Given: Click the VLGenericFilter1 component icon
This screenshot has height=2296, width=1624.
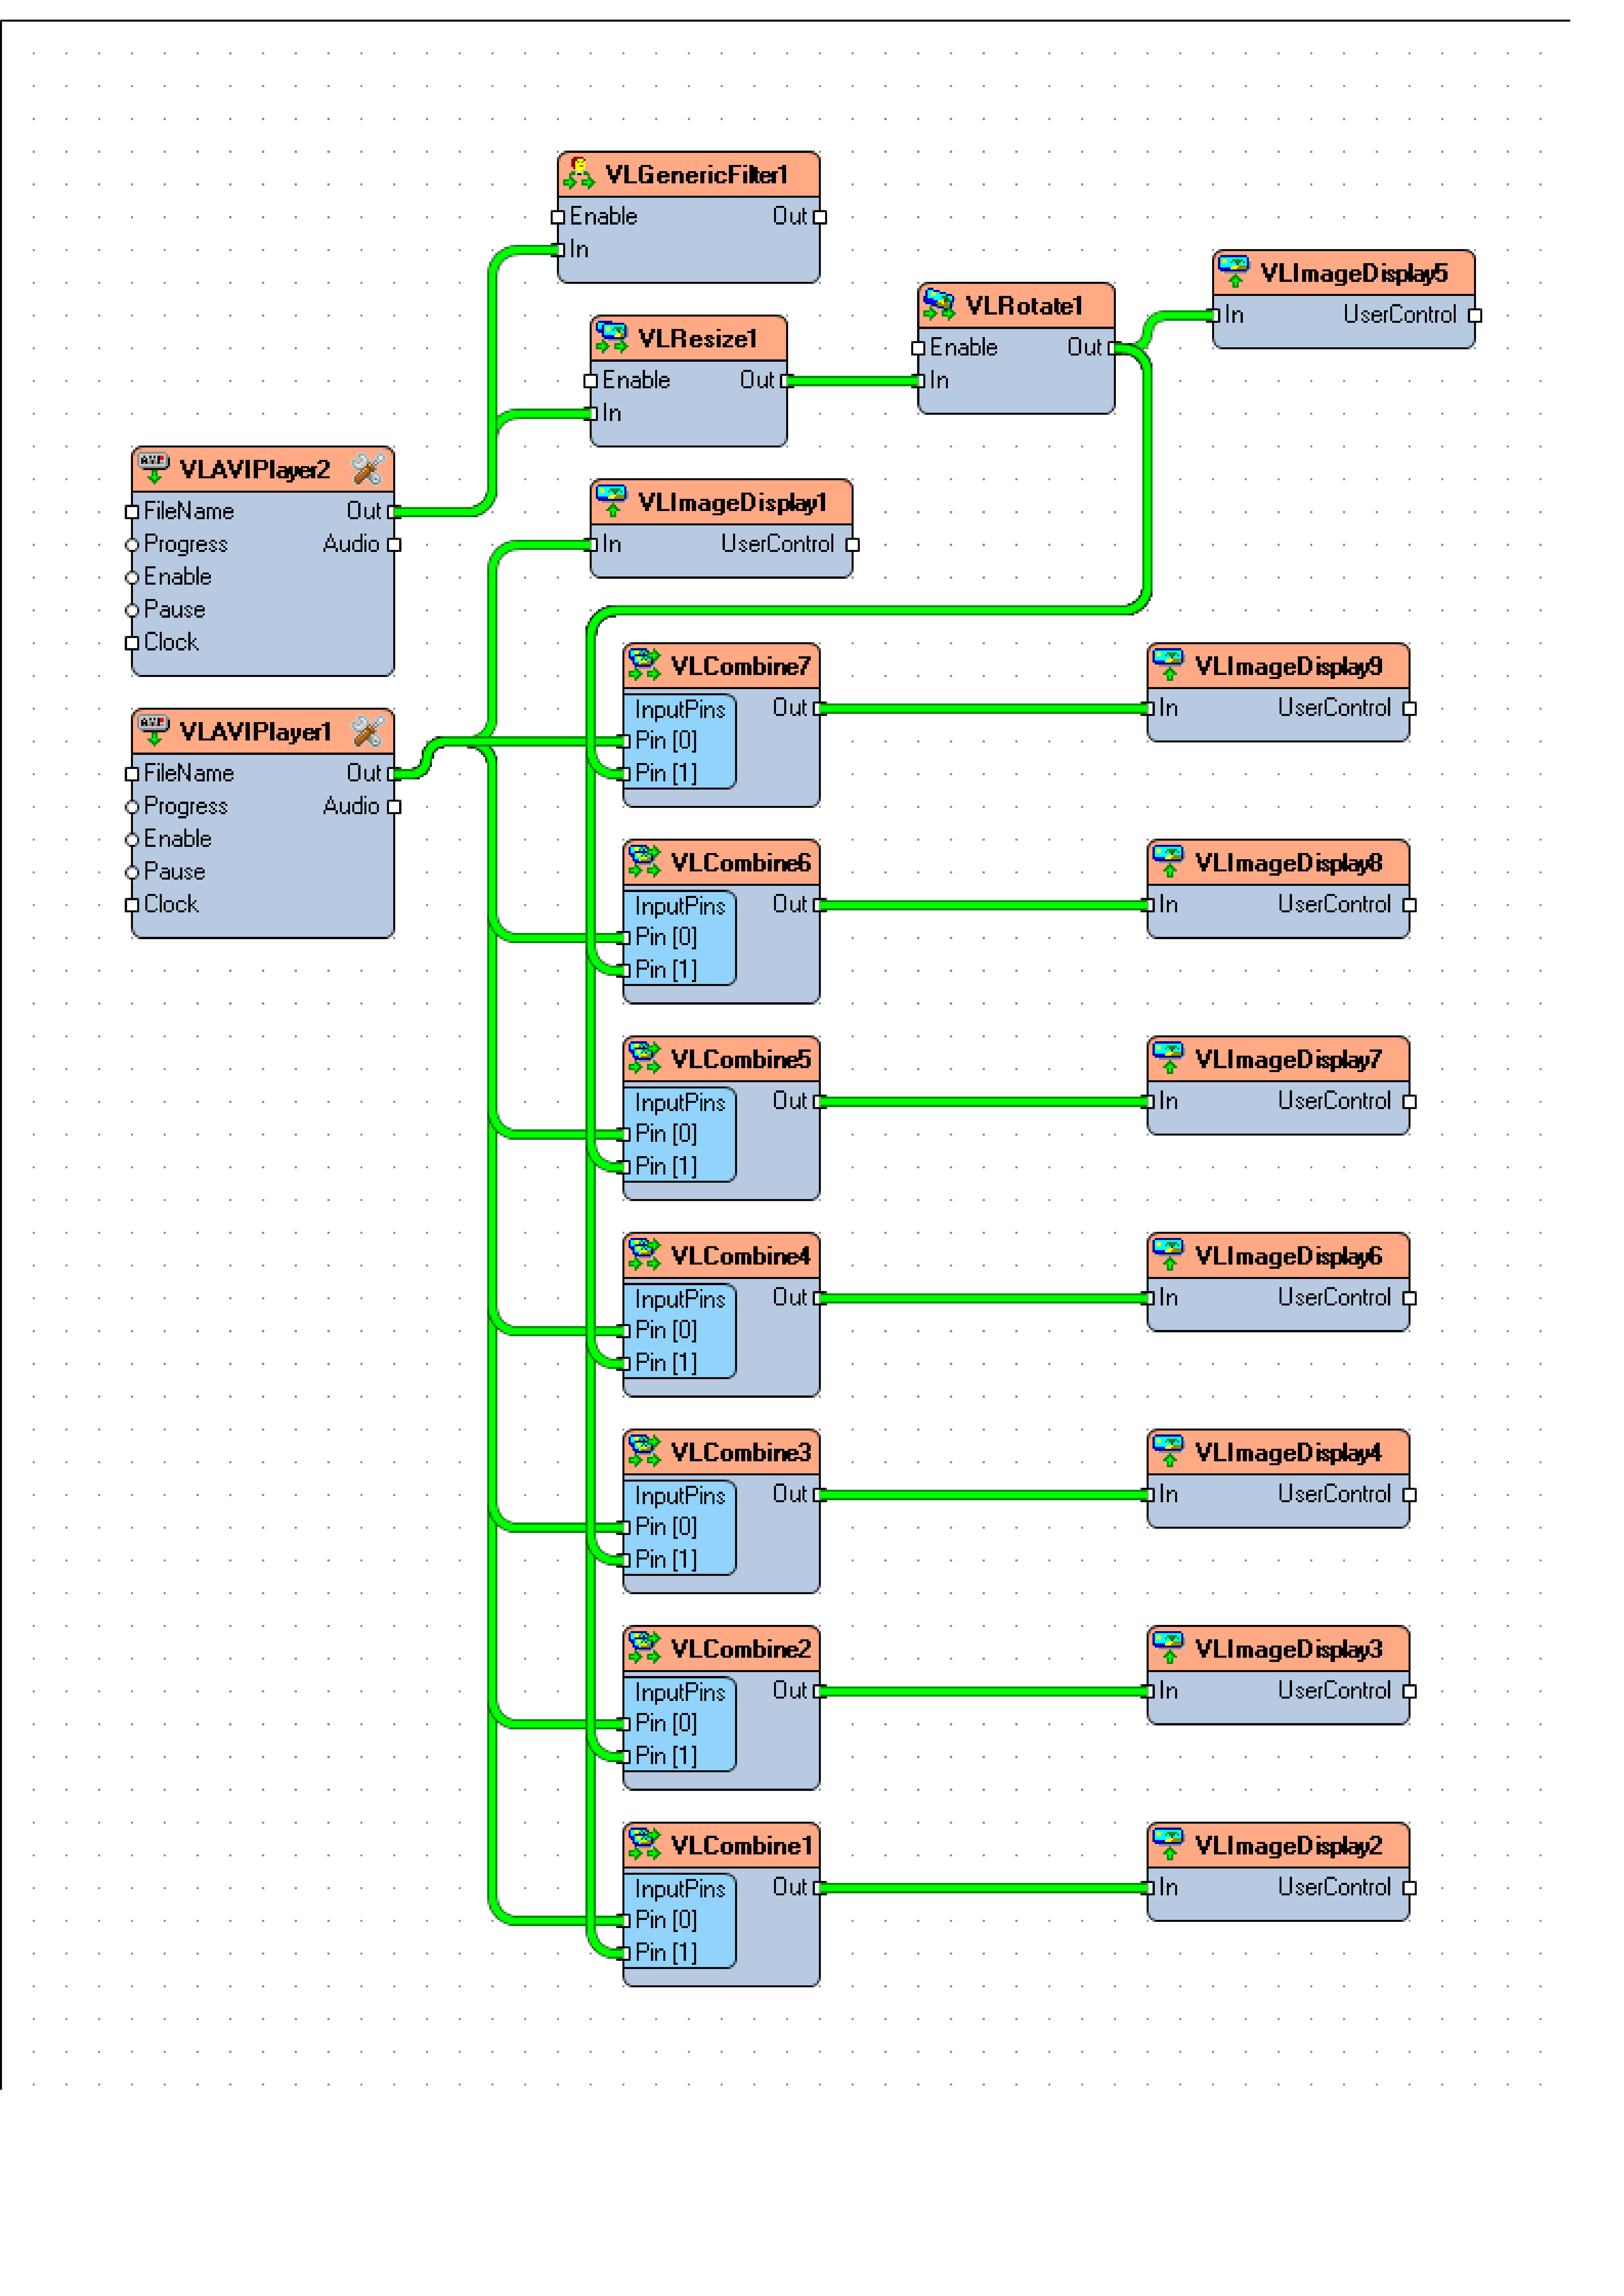Looking at the screenshot, I should tap(579, 174).
